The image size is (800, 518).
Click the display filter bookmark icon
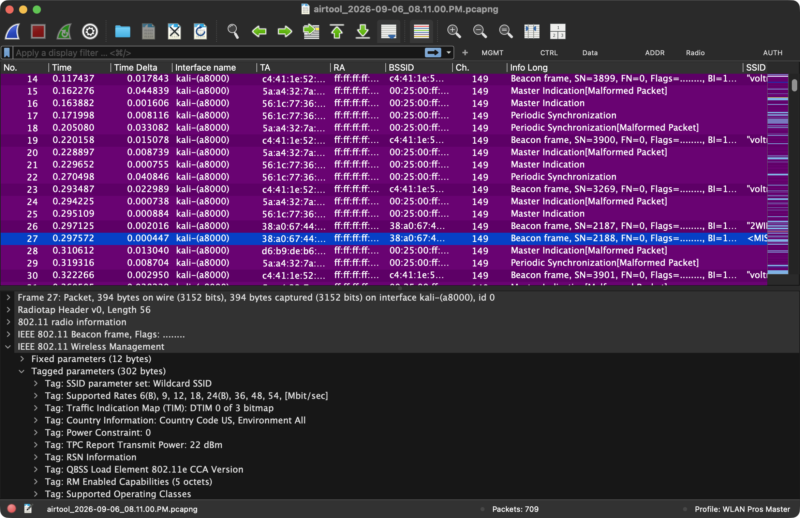(x=7, y=53)
